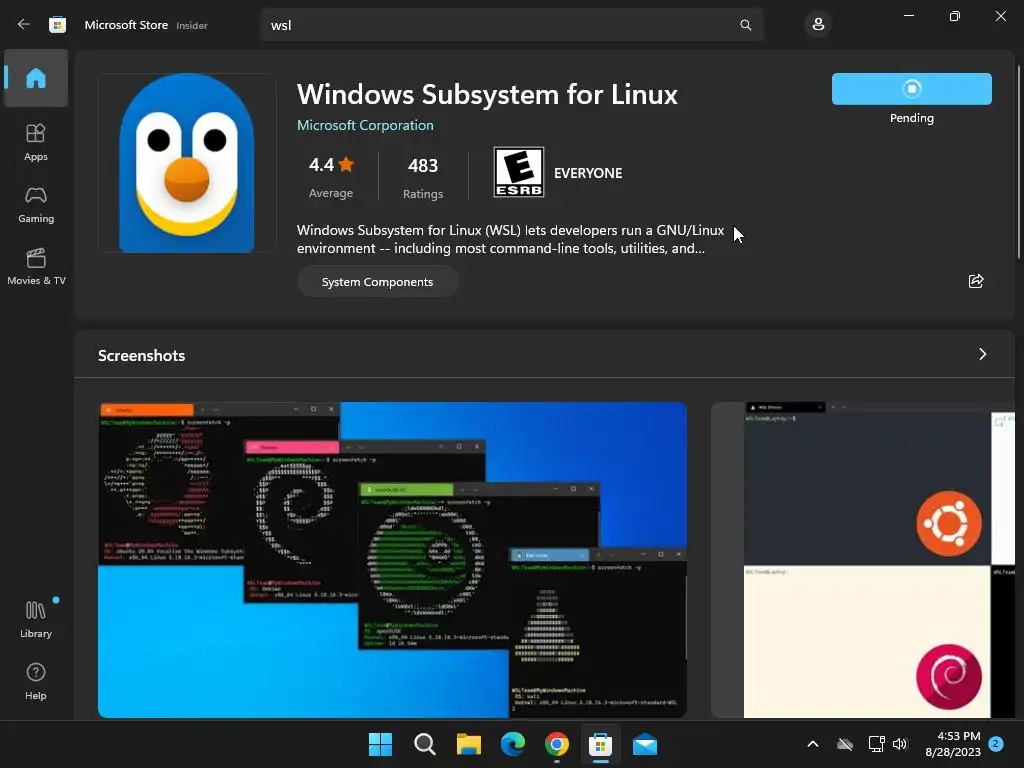
Task: Click the search magnifier icon
Action: point(745,25)
